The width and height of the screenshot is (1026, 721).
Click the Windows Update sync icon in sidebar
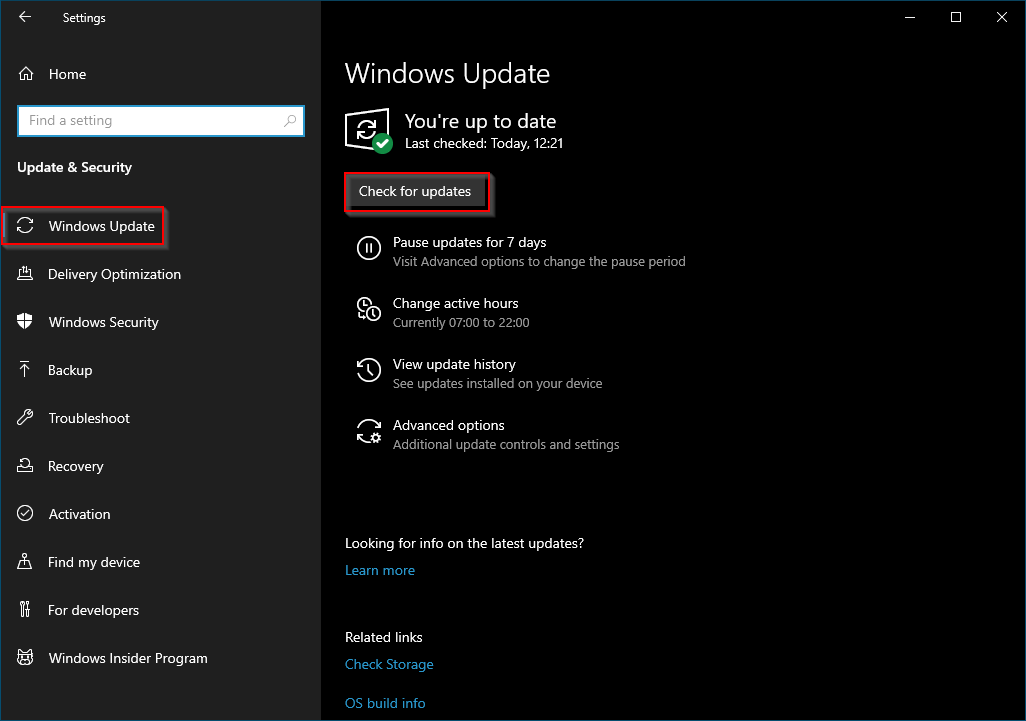25,226
